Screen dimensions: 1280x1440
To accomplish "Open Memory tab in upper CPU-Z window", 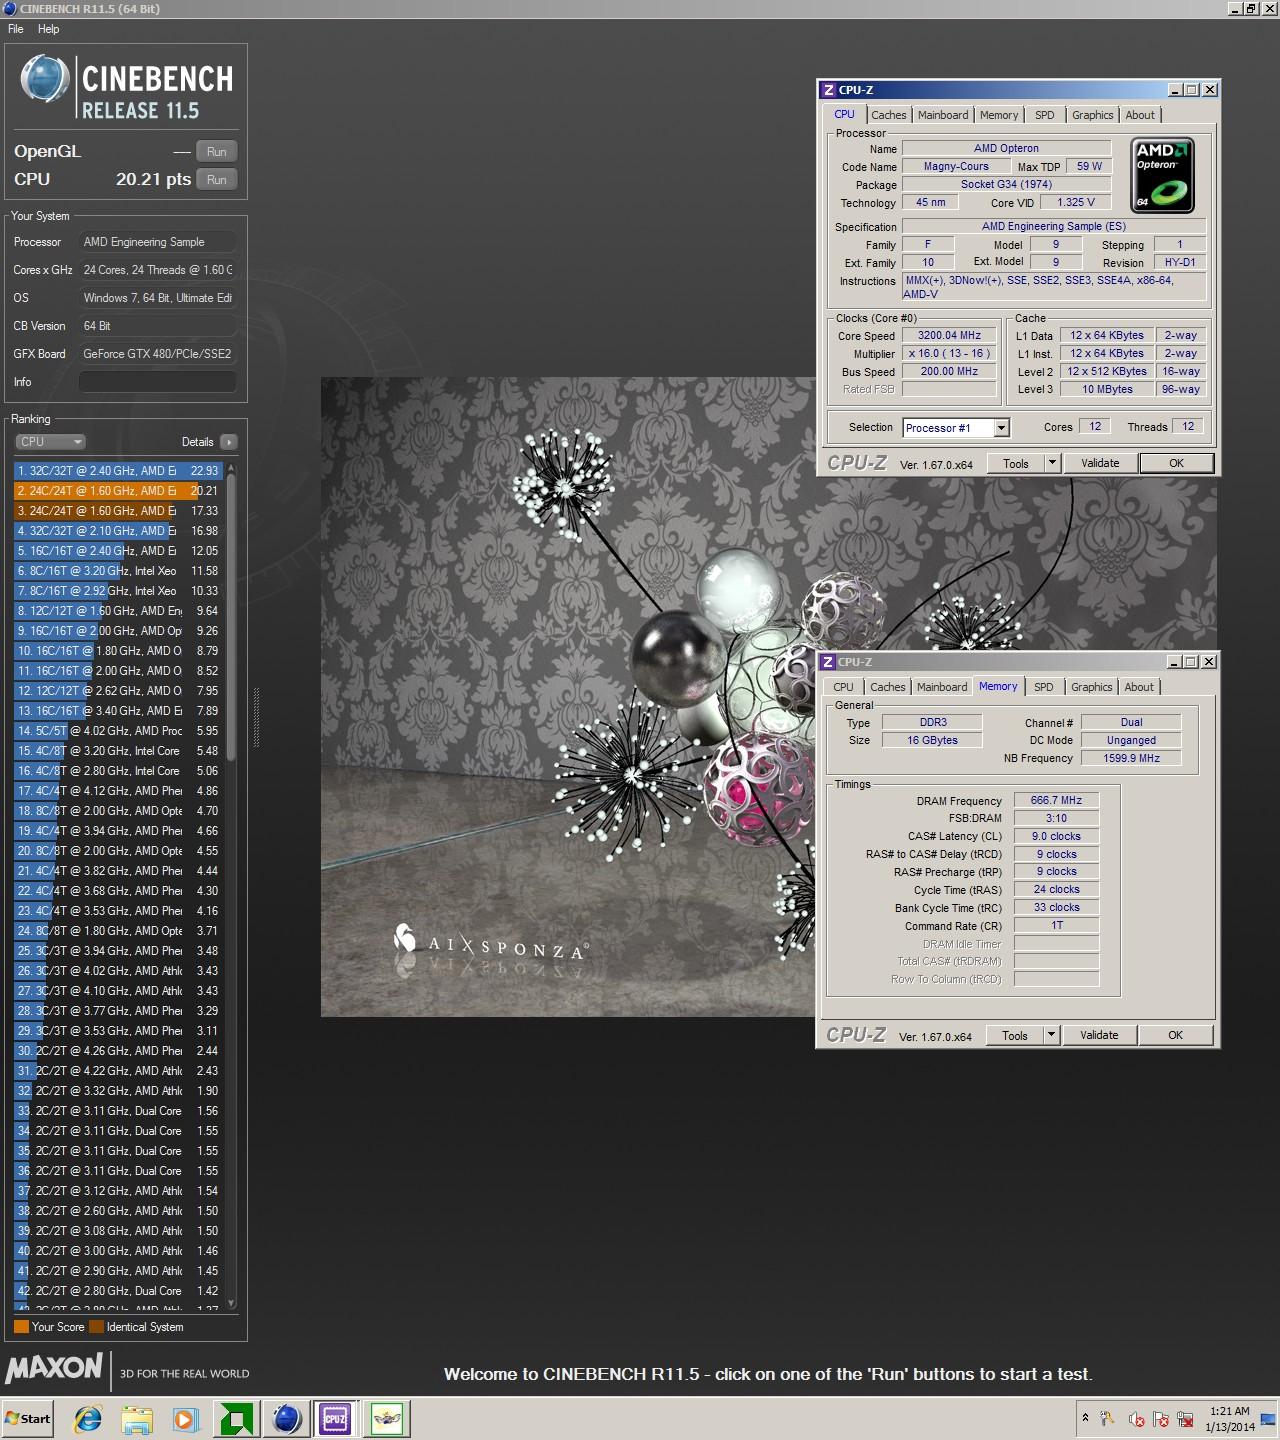I will click(999, 115).
